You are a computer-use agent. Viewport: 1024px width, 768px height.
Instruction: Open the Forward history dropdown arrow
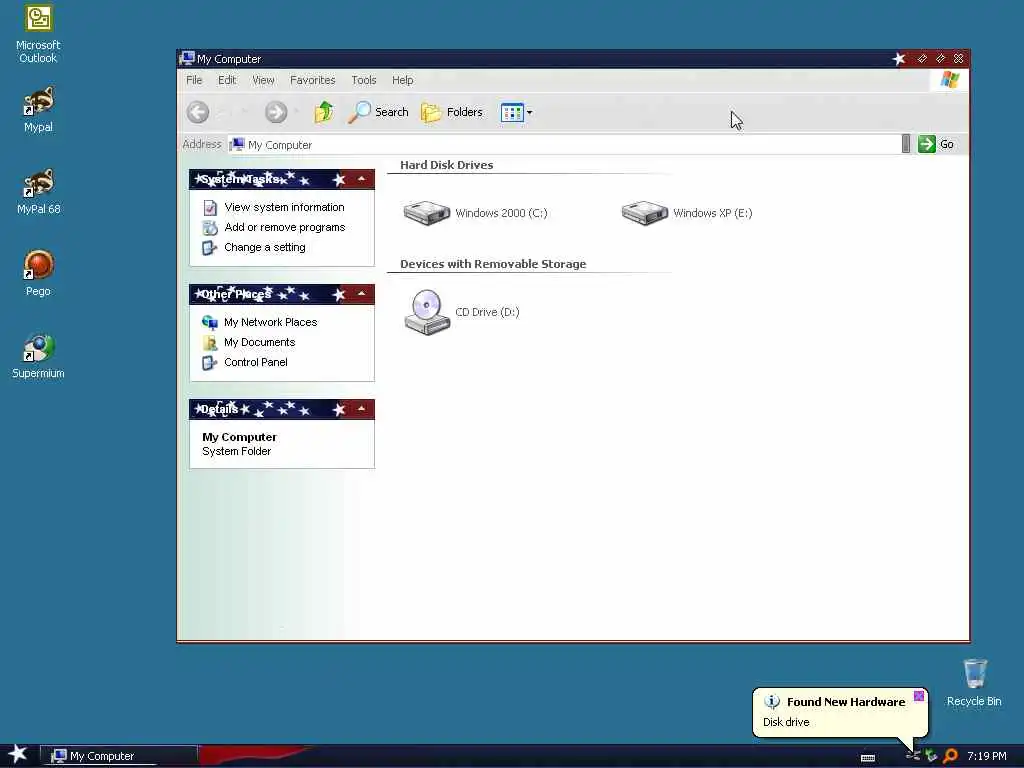pyautogui.click(x=296, y=112)
